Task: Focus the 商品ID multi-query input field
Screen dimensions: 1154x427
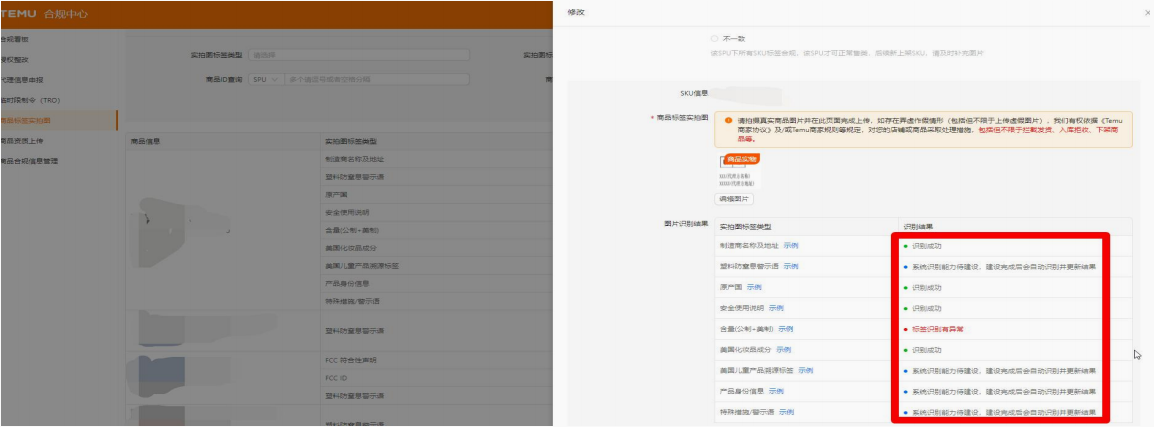Action: [377, 80]
